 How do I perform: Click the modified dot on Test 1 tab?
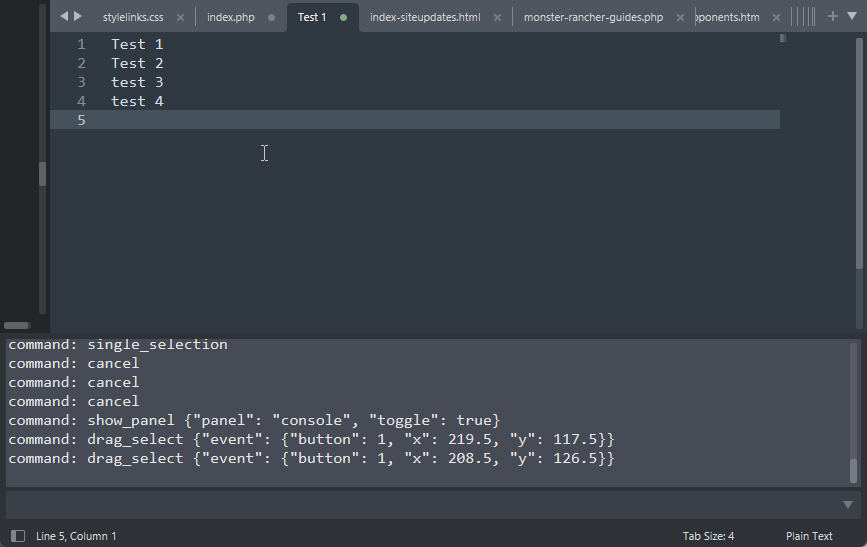pyautogui.click(x=344, y=18)
